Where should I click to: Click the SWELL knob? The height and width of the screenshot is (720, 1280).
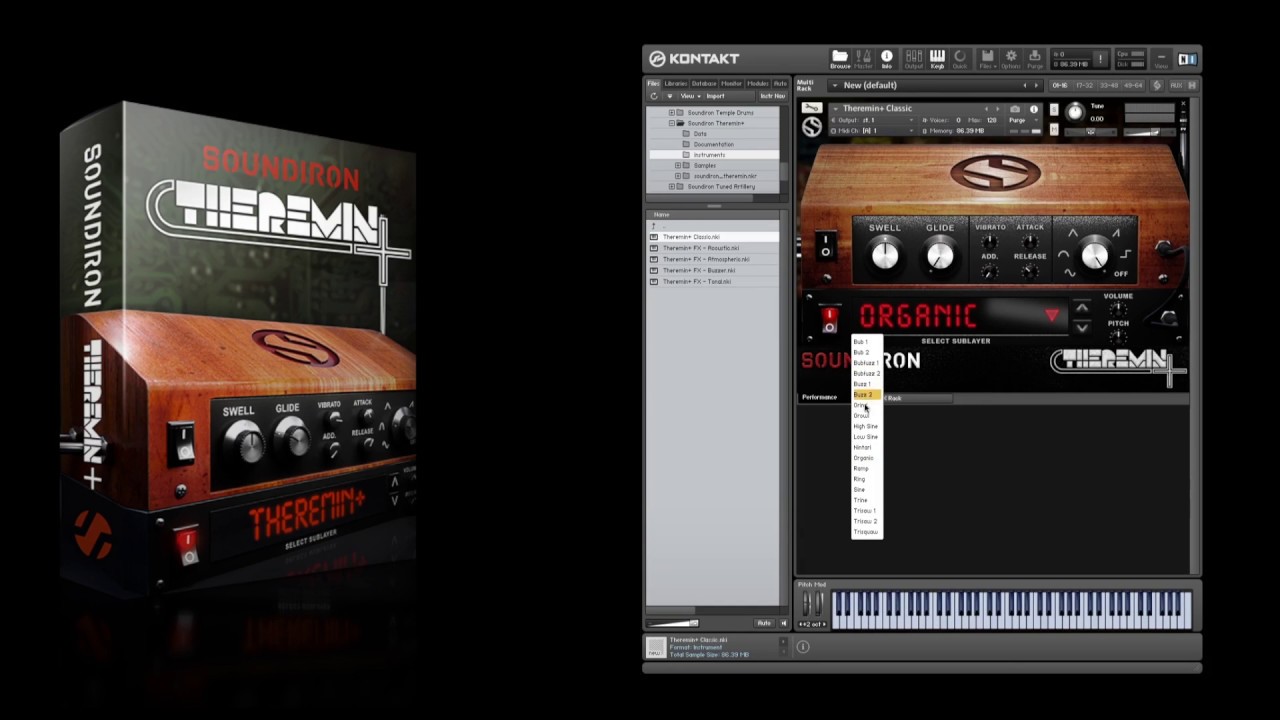tap(885, 256)
